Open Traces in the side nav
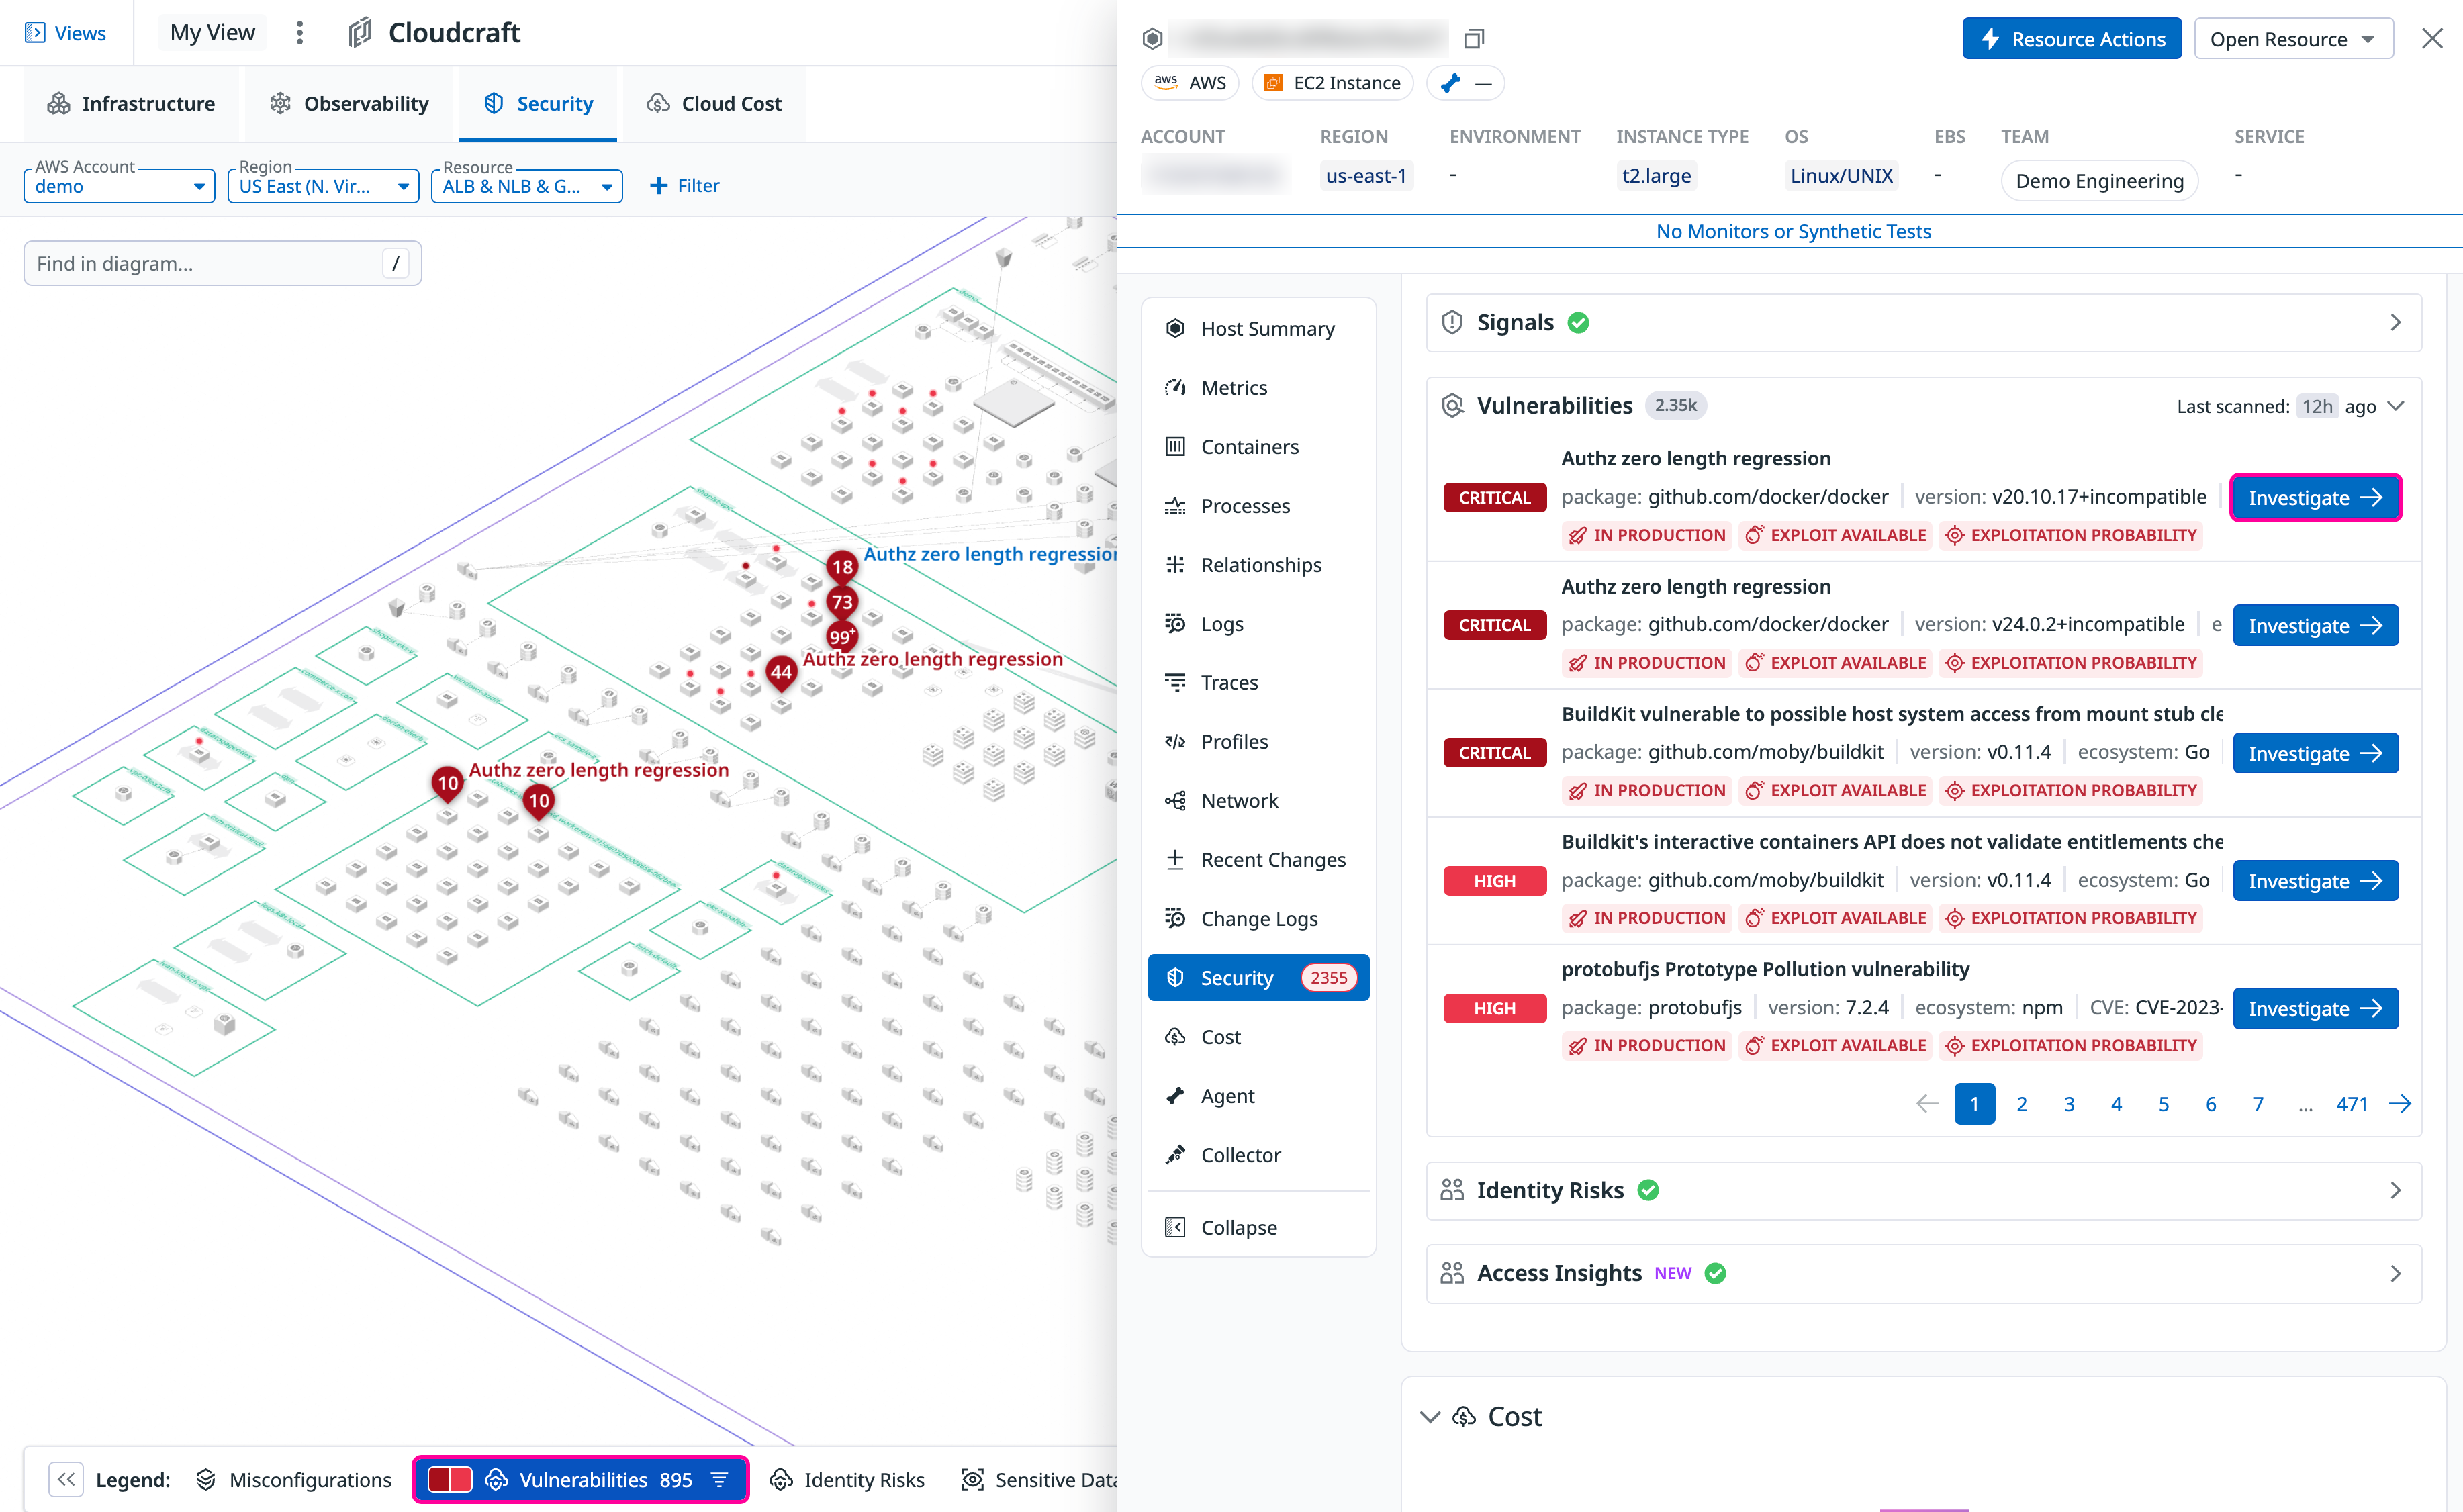Image resolution: width=2463 pixels, height=1512 pixels. 1258,683
